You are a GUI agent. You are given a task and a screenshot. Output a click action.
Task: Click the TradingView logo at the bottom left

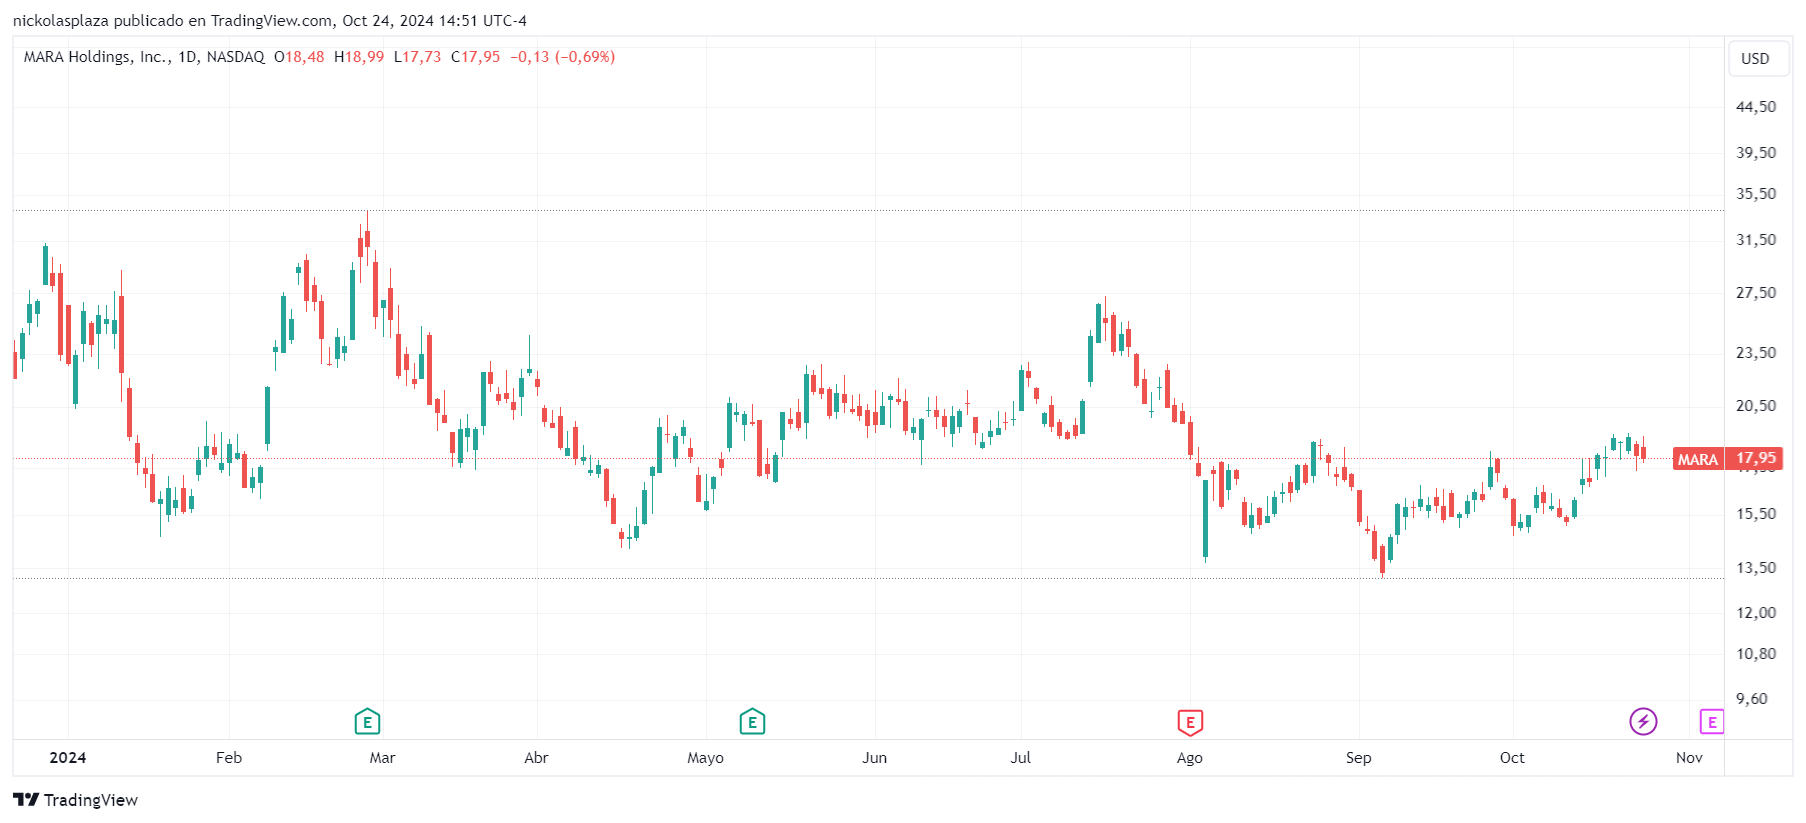click(76, 800)
